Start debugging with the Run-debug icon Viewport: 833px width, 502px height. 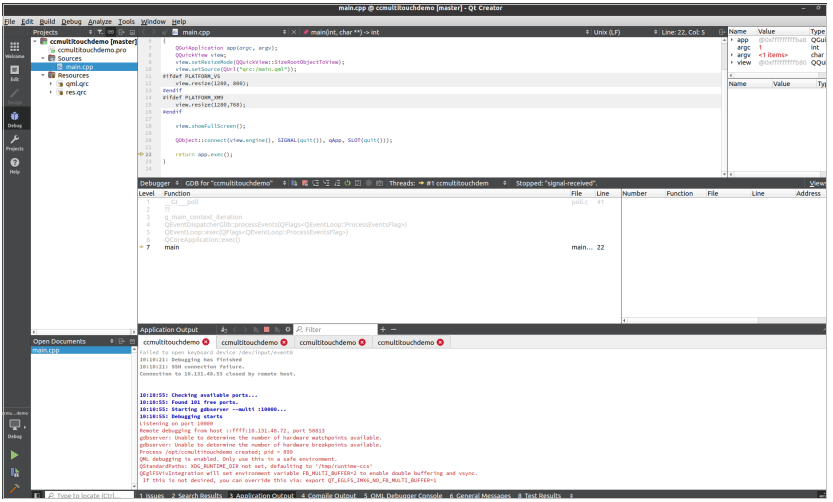pos(14,472)
